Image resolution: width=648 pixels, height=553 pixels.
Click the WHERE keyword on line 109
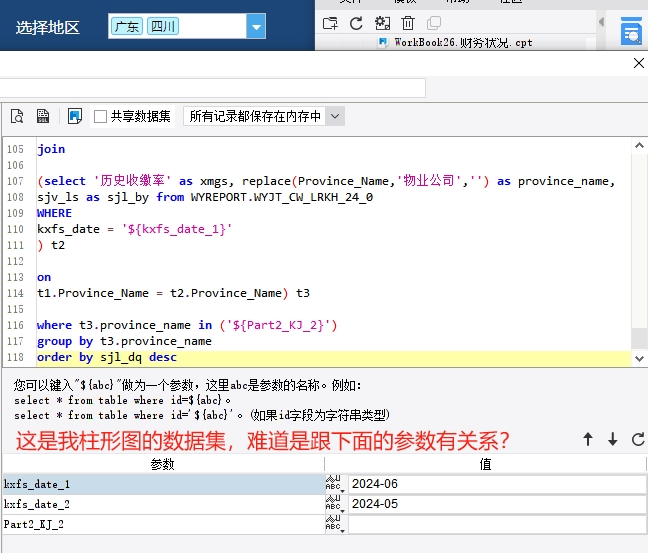pos(54,213)
